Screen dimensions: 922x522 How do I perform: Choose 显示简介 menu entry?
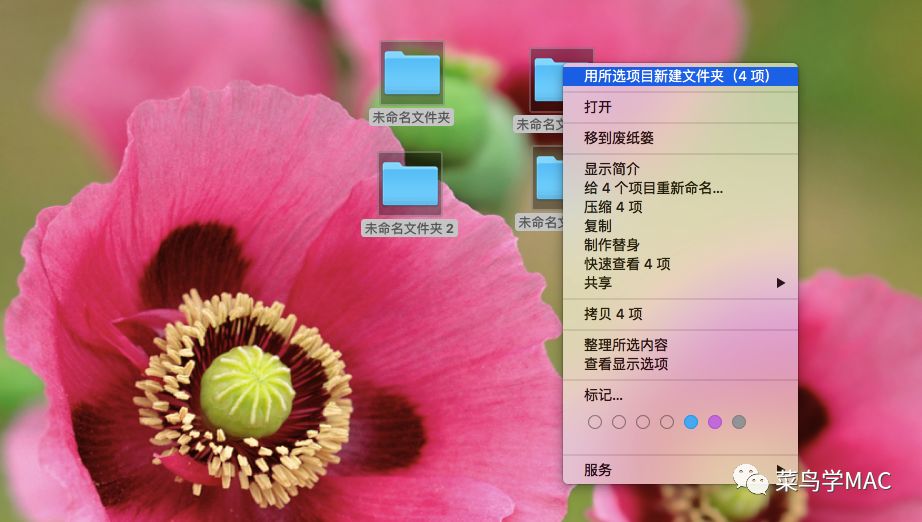pos(680,169)
